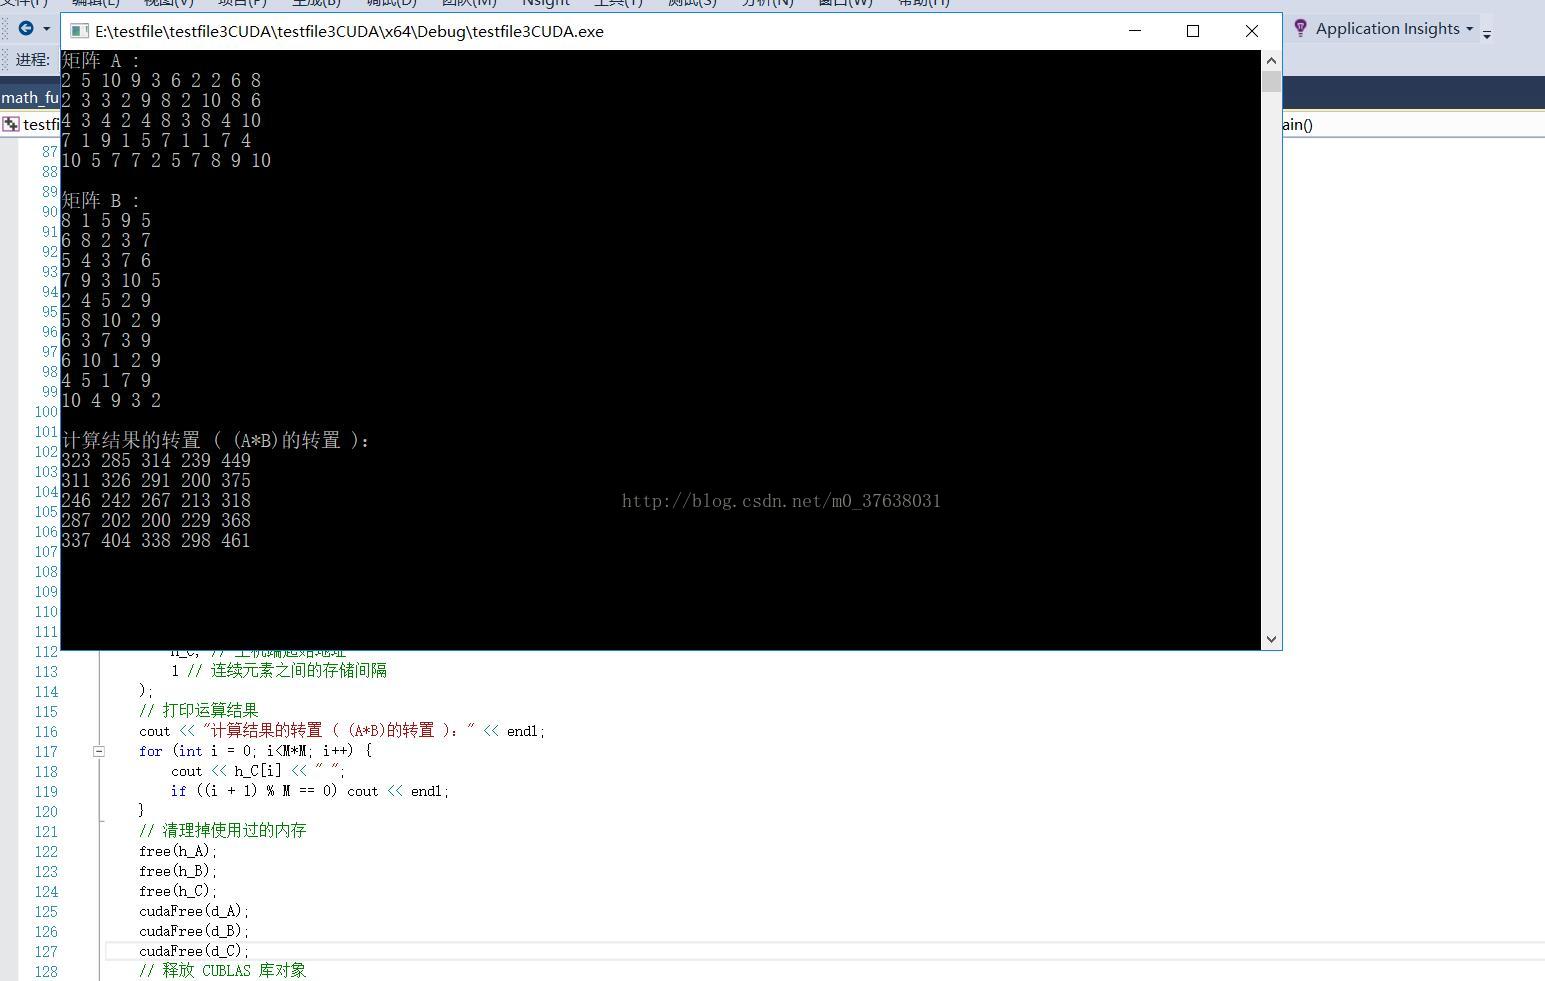Switch to the math_fu editor tab
1545x981 pixels.
[30, 97]
